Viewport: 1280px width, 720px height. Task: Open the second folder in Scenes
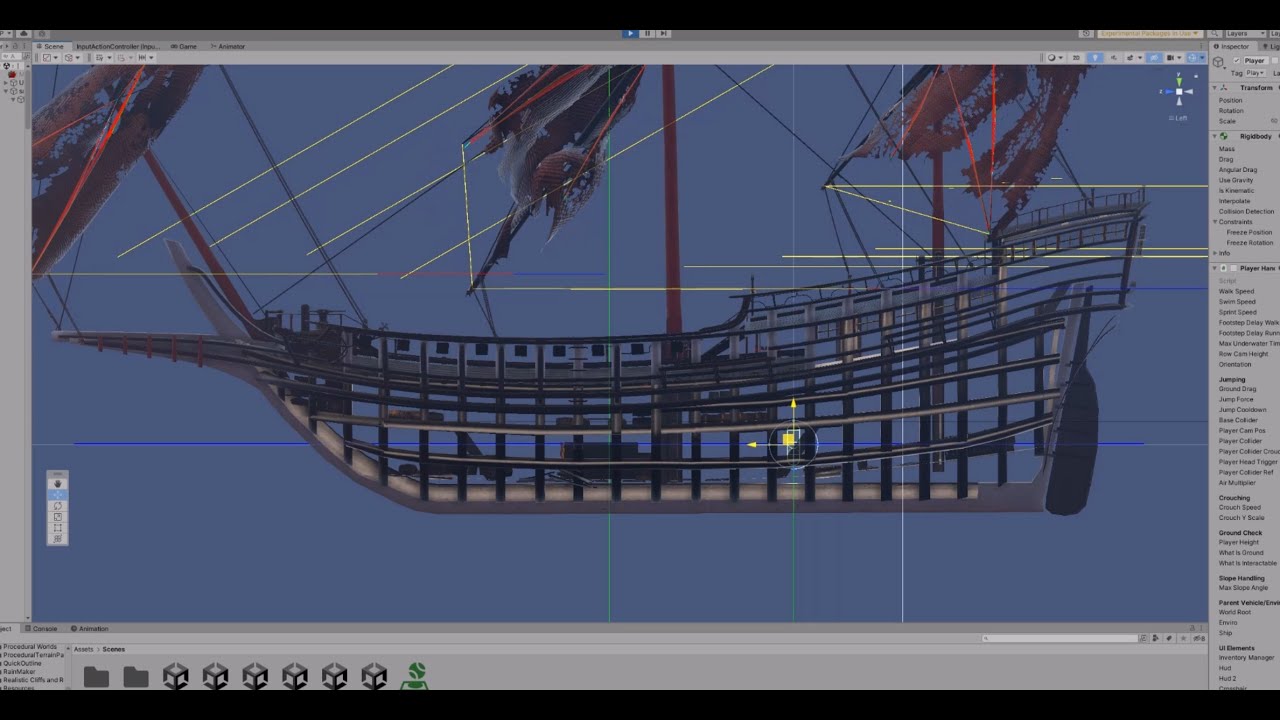136,677
